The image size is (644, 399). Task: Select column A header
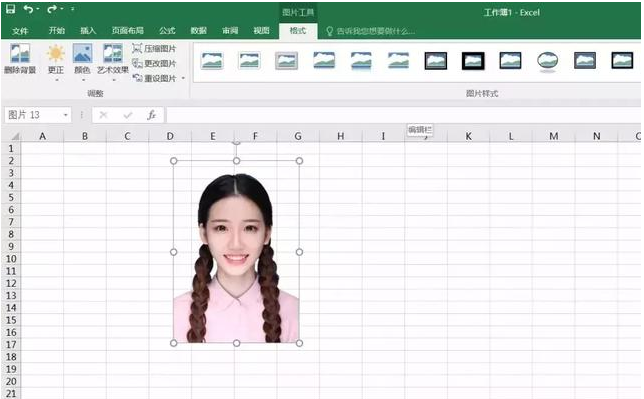[42, 136]
